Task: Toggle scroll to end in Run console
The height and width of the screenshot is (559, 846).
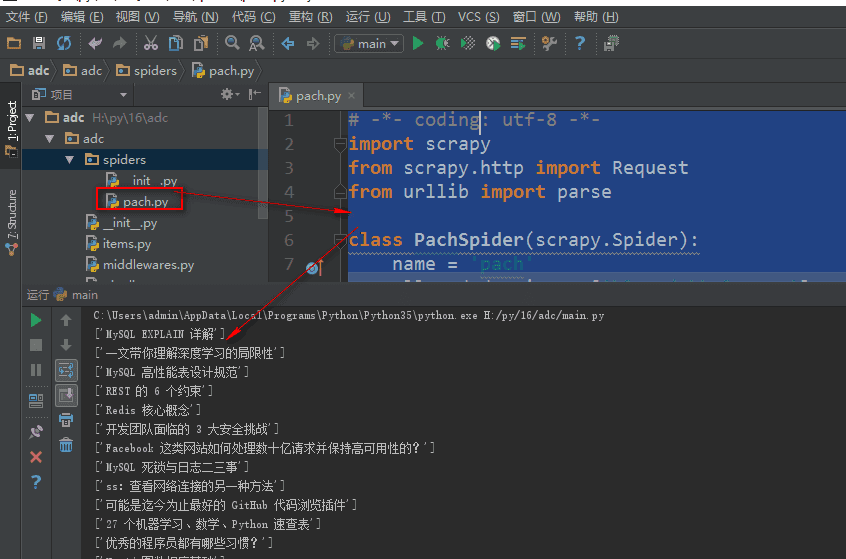Action: click(x=66, y=396)
